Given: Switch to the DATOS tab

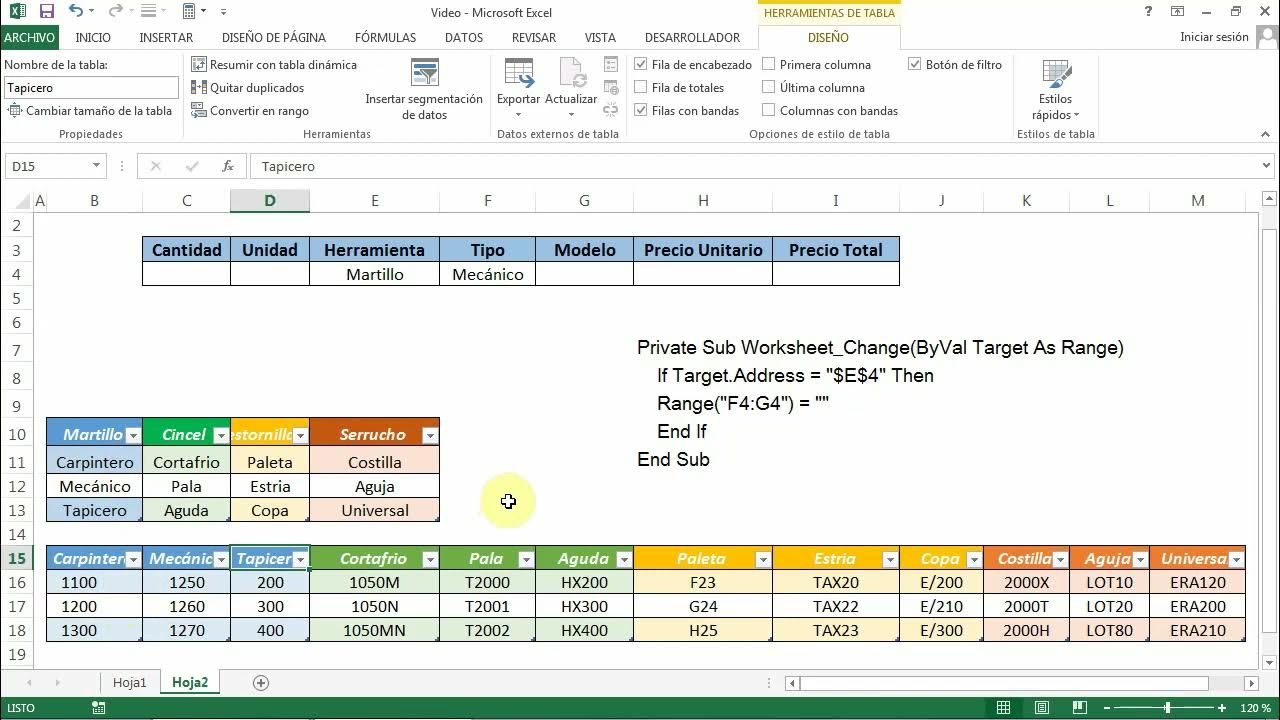Looking at the screenshot, I should [x=464, y=37].
